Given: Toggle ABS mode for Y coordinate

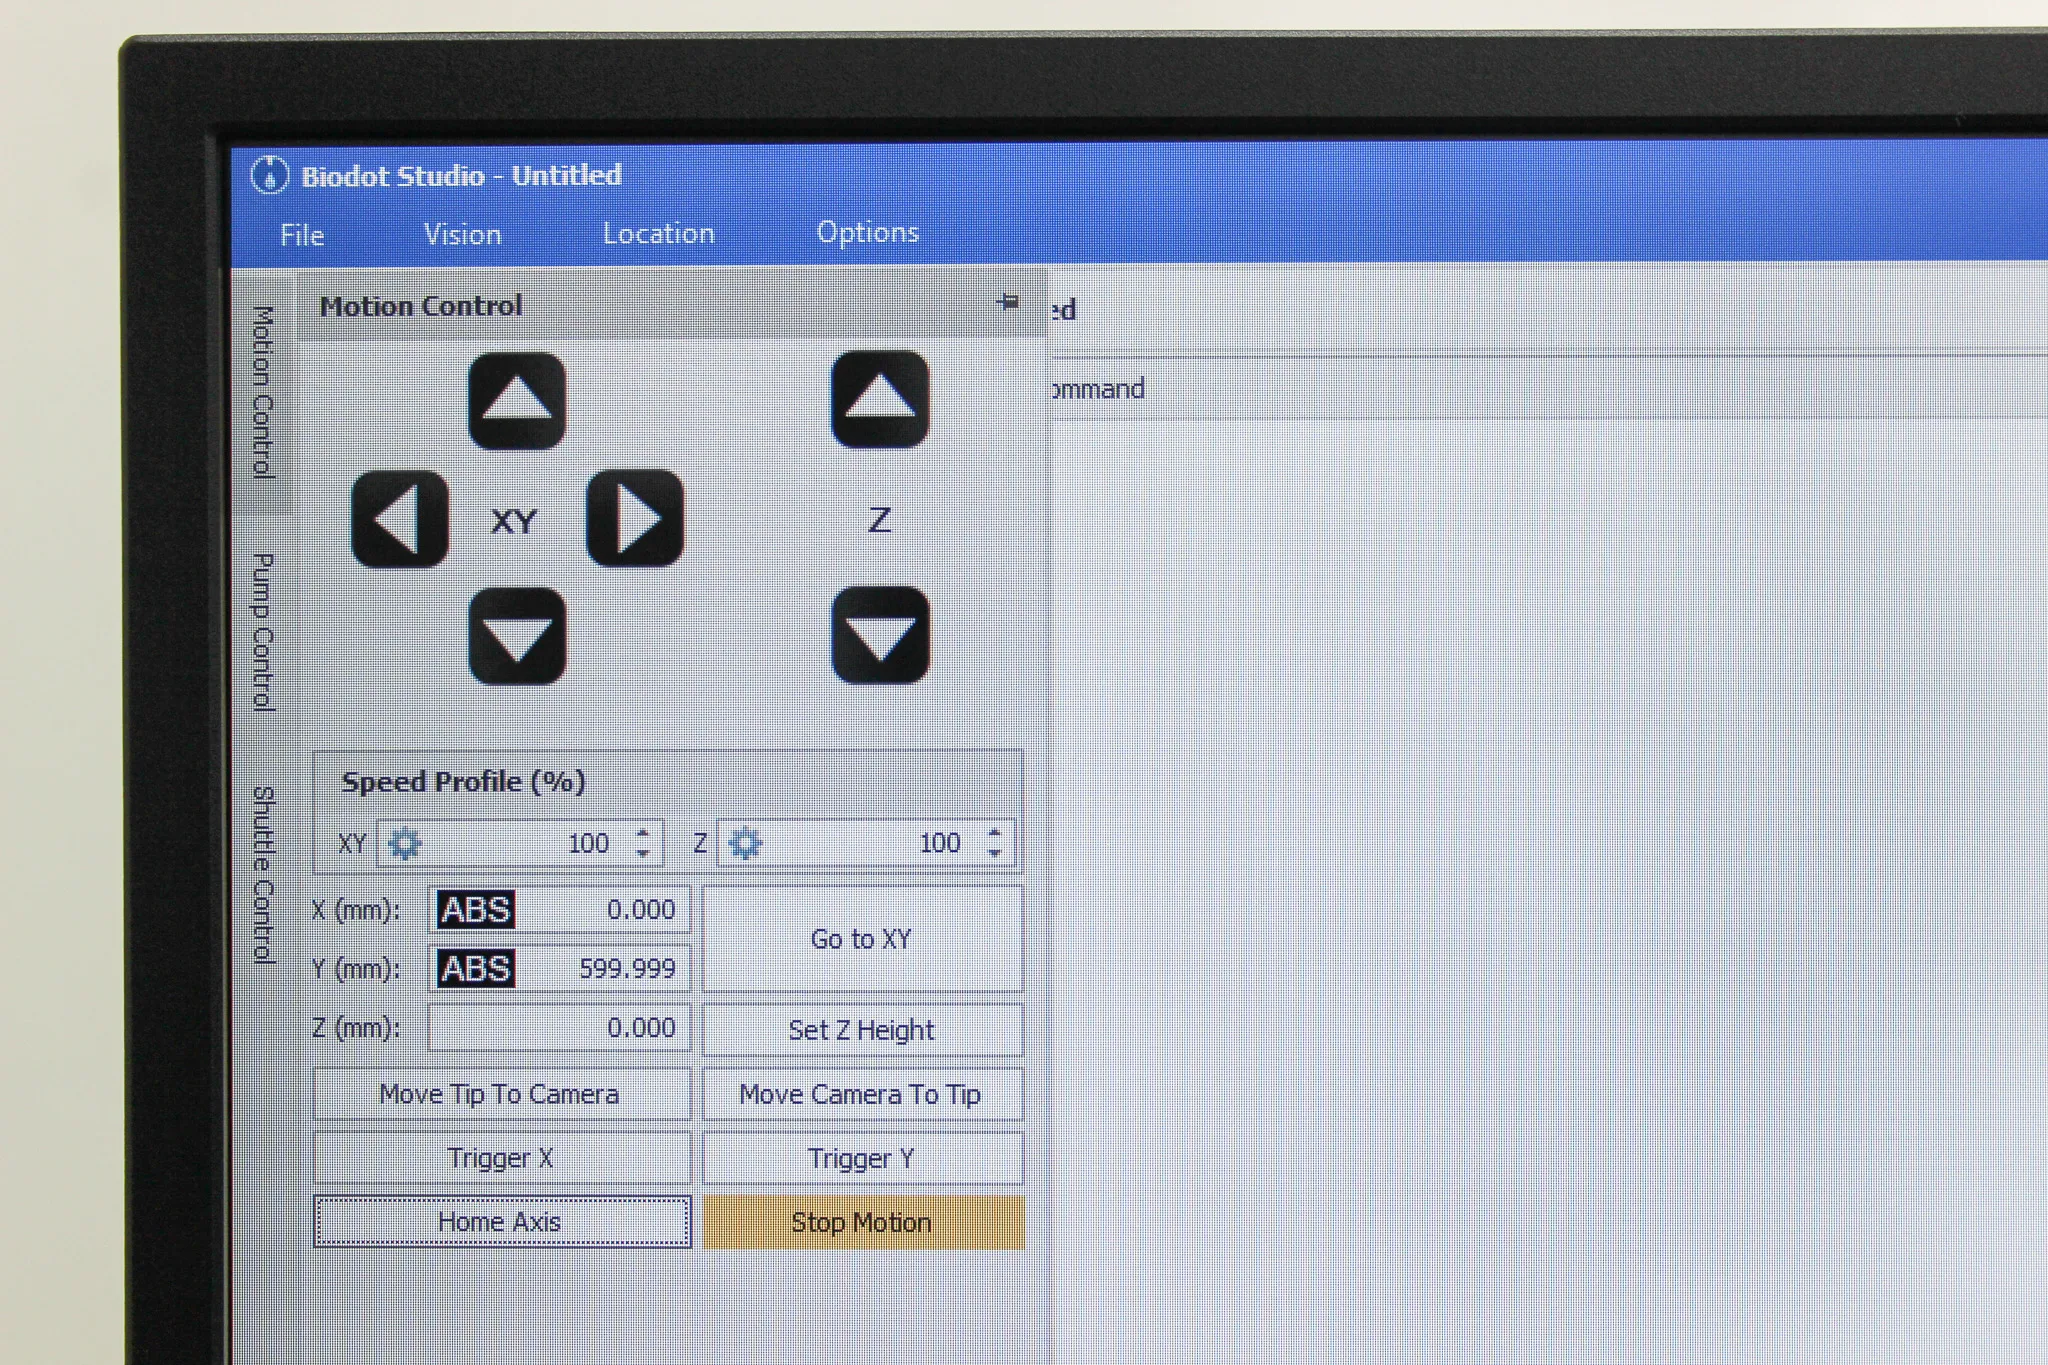Looking at the screenshot, I should tap(475, 969).
